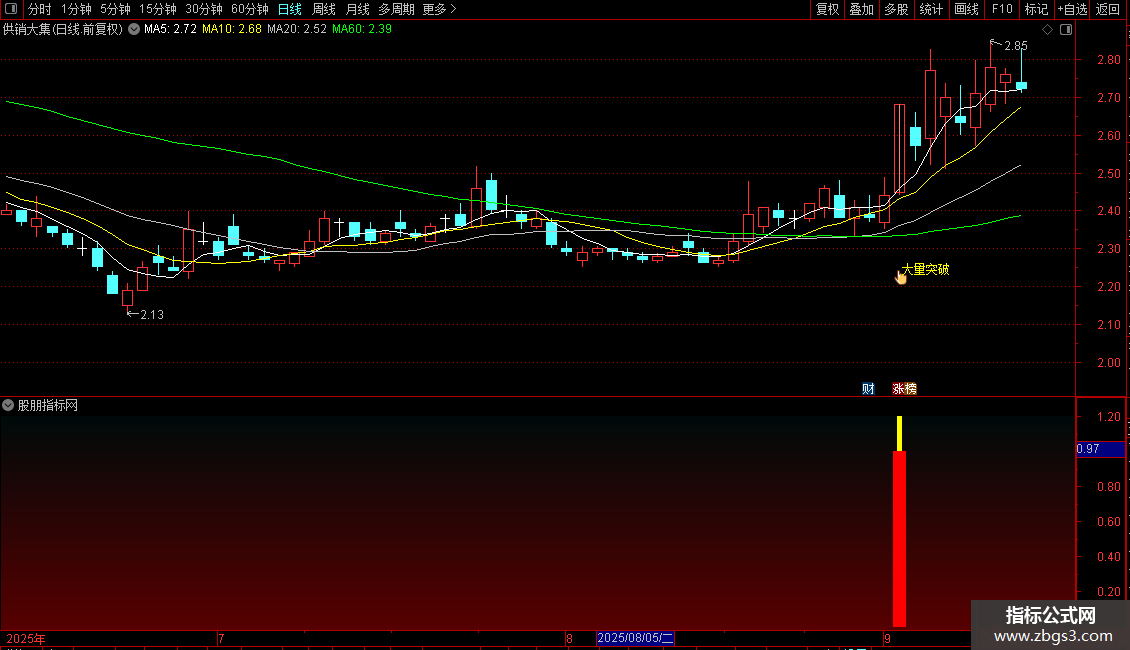The width and height of the screenshot is (1130, 650).
Task: Switch to 月线 monthly chart
Action: click(x=357, y=9)
